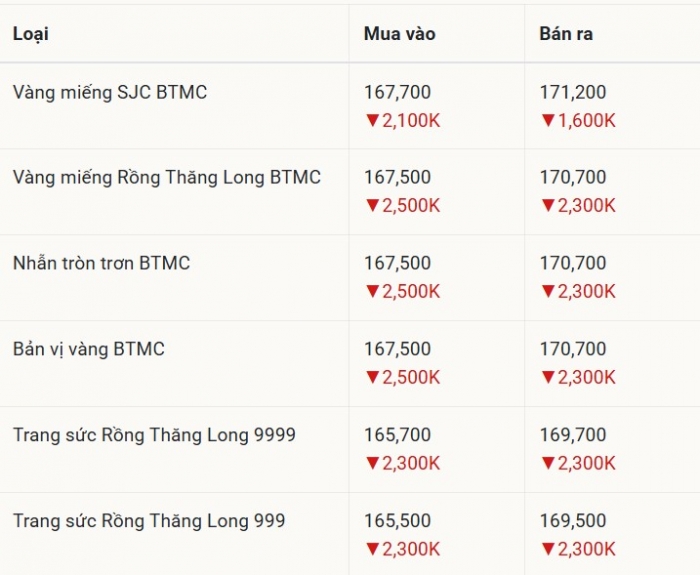The image size is (700, 575).
Task: Click the "Loại" column header
Action: coord(31,34)
